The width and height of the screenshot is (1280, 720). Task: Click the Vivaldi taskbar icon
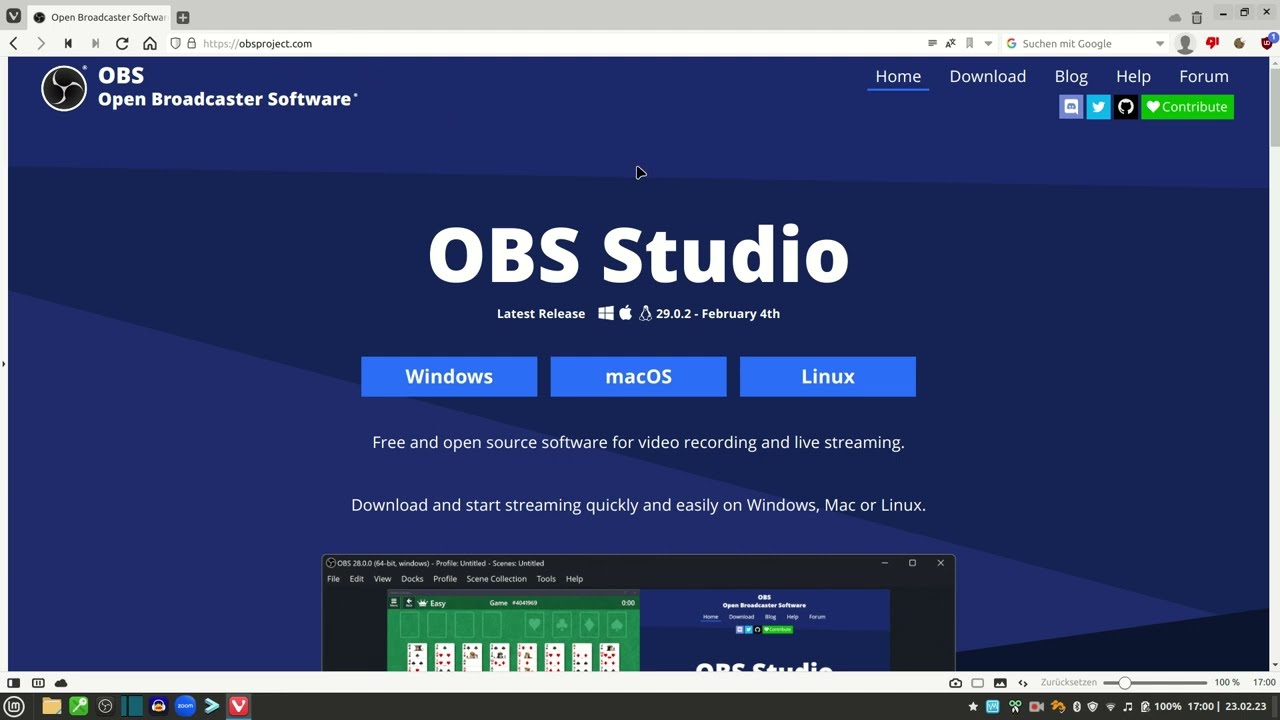click(238, 706)
